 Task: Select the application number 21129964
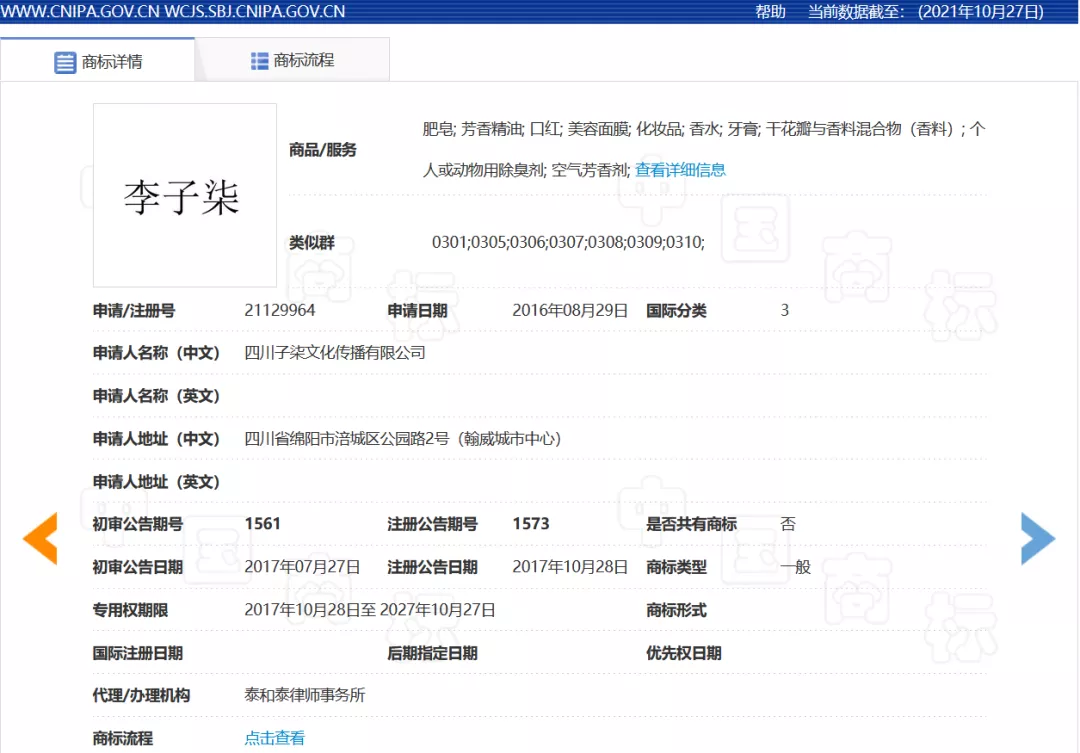tap(281, 310)
